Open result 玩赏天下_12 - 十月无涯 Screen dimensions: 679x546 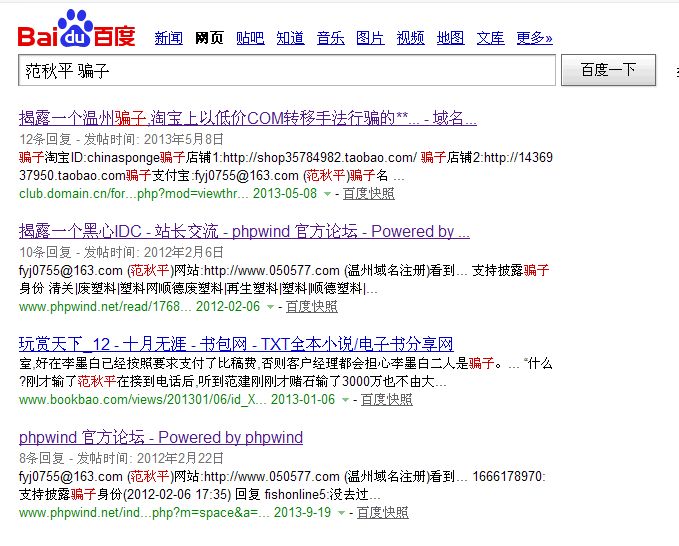click(236, 344)
